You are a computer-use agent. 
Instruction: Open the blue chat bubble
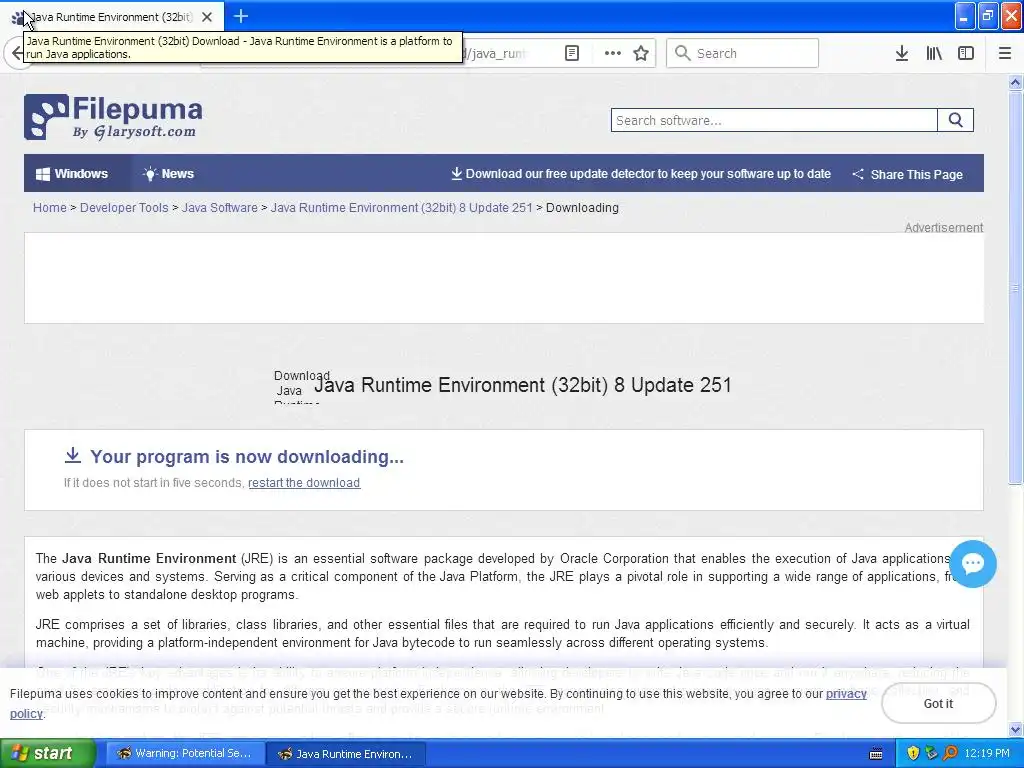click(x=972, y=564)
